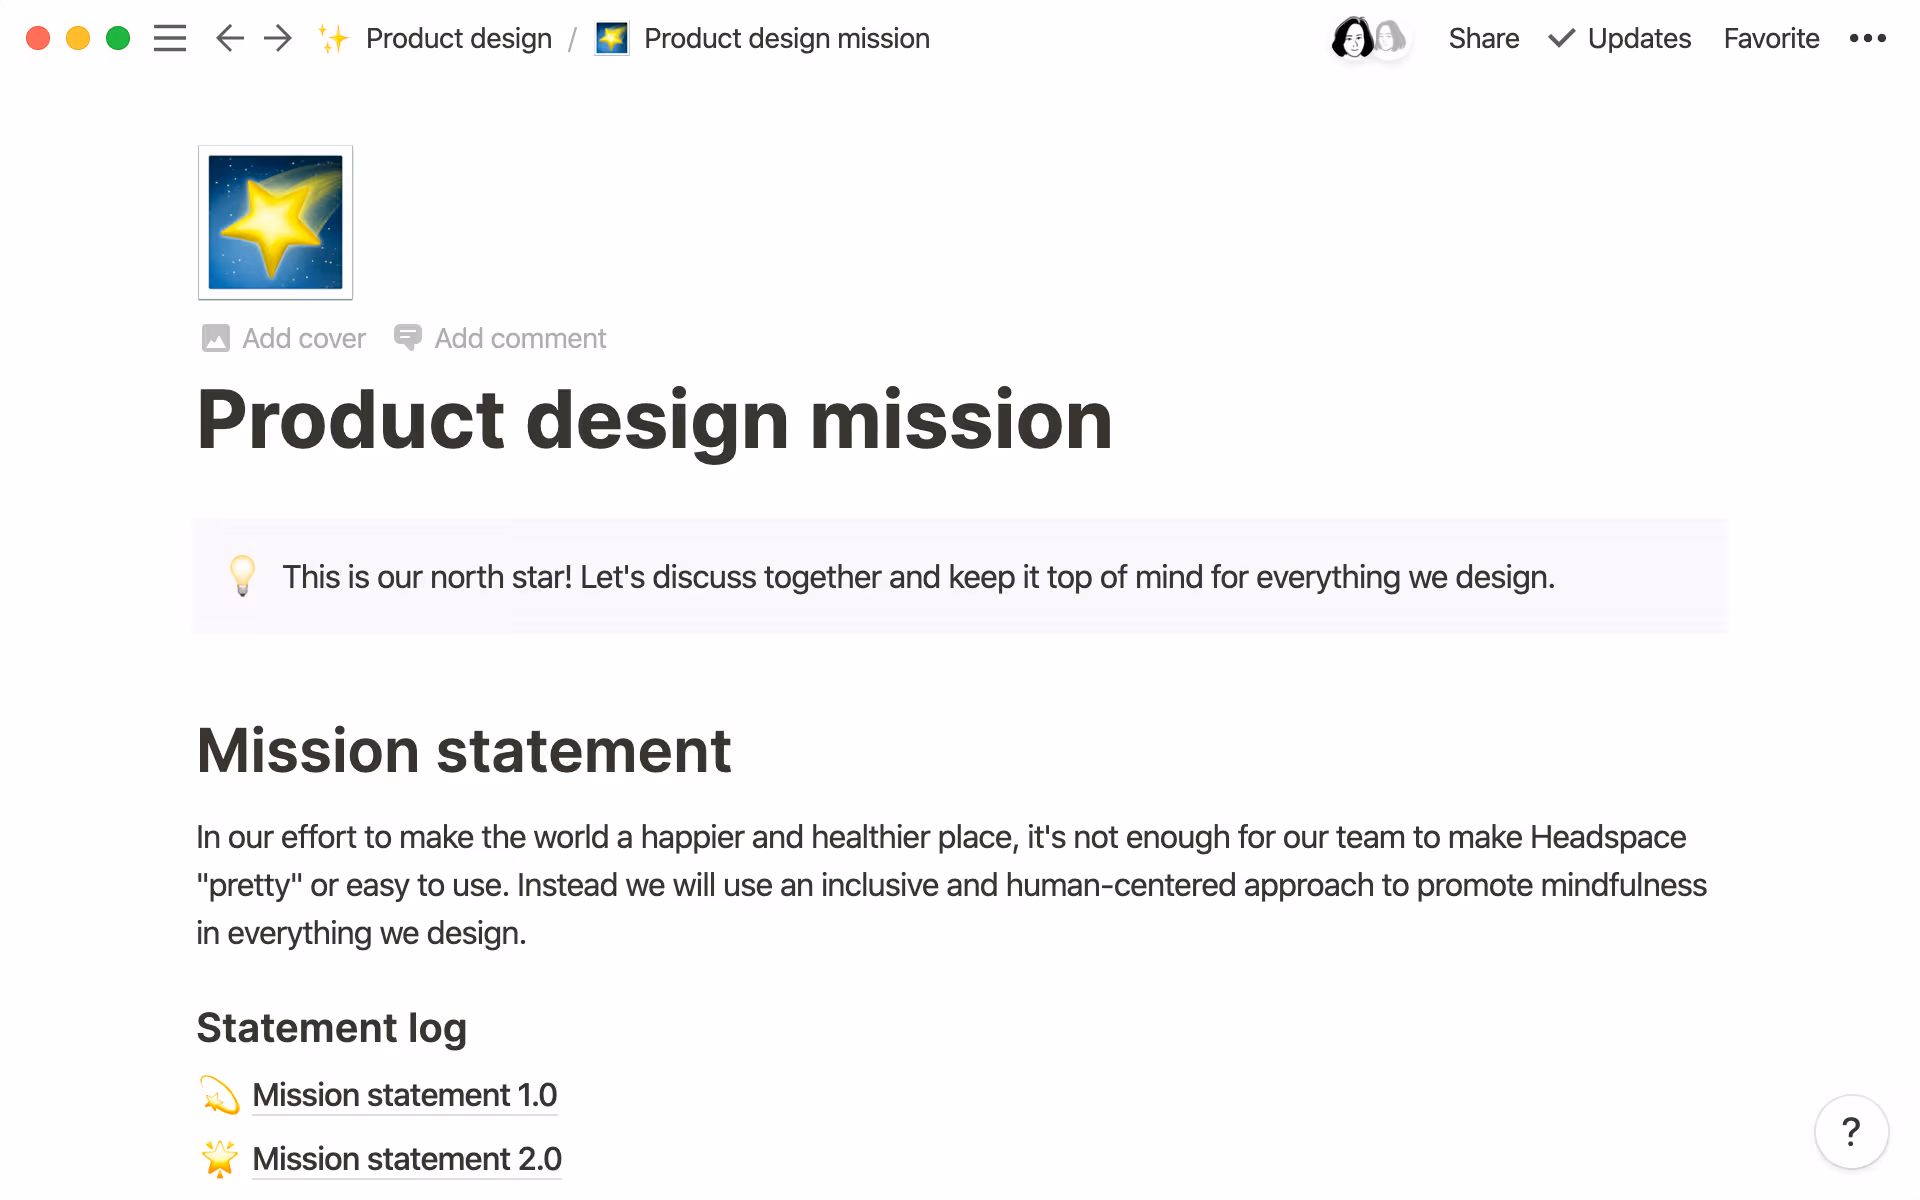Click the Mission statement heading

[464, 750]
